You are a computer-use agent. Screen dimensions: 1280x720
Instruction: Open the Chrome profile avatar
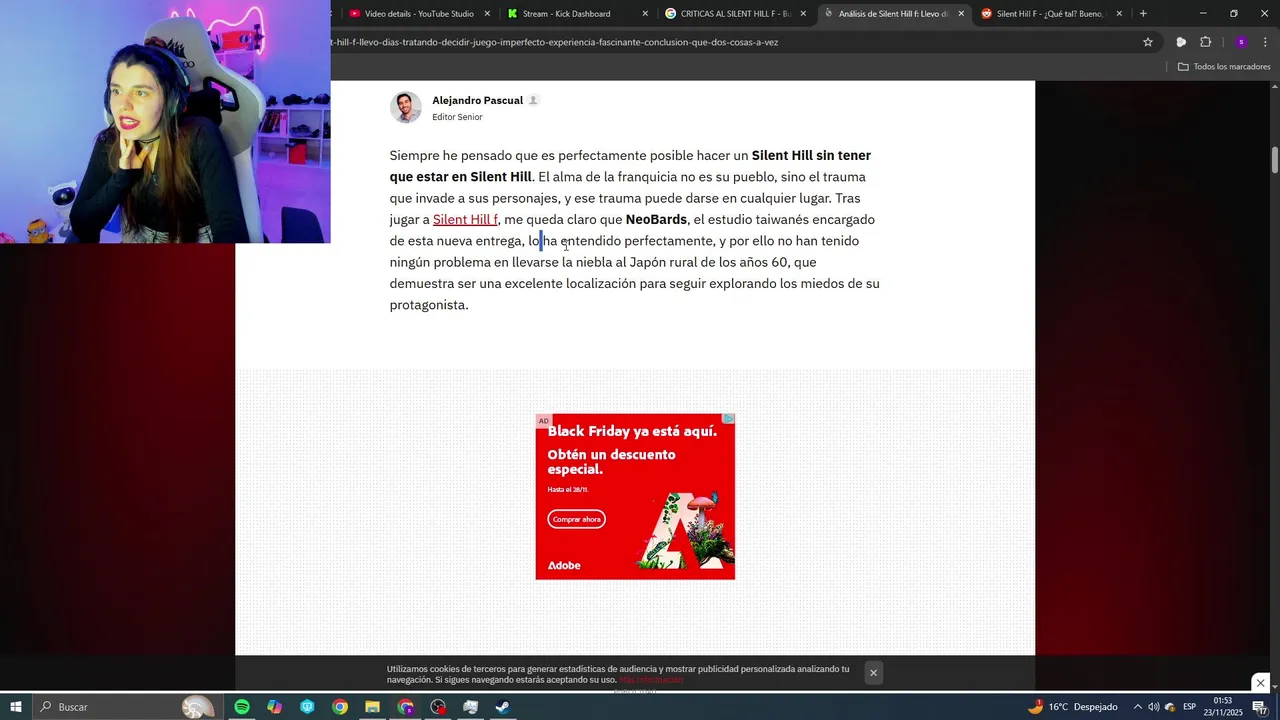click(x=1241, y=42)
